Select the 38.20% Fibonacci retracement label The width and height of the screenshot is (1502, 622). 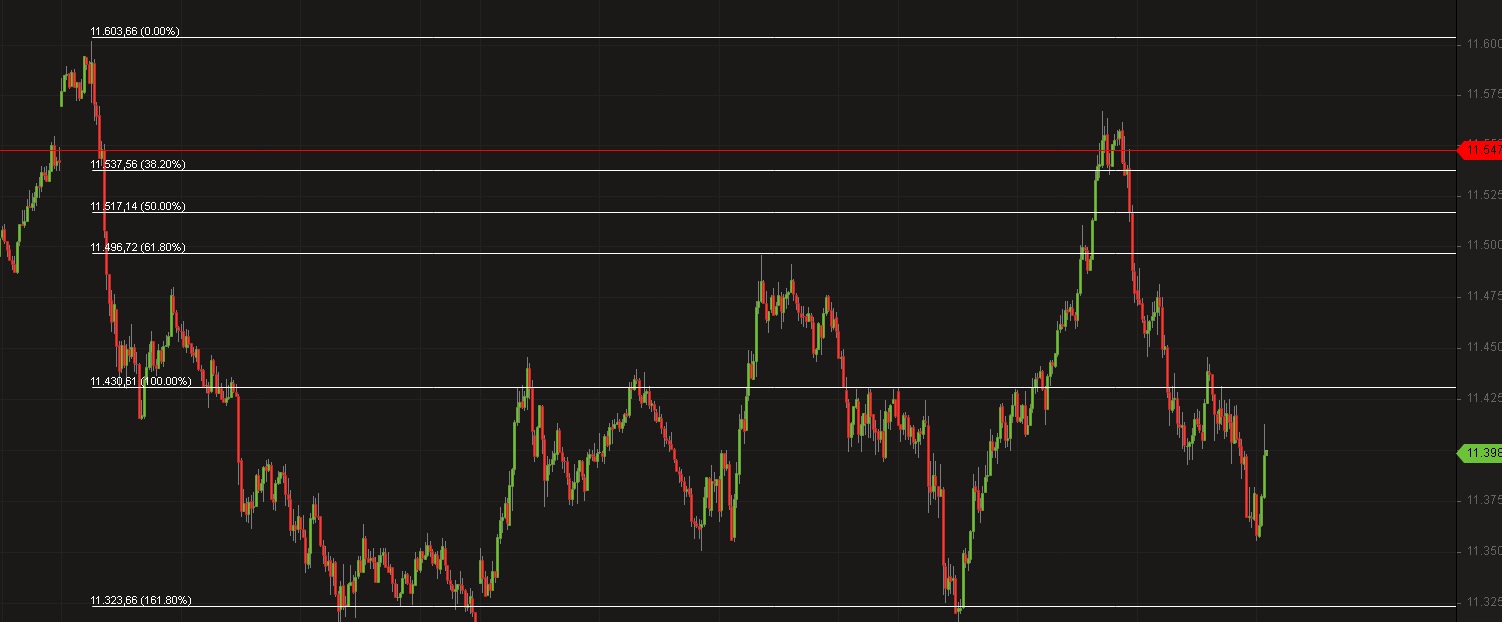click(138, 164)
